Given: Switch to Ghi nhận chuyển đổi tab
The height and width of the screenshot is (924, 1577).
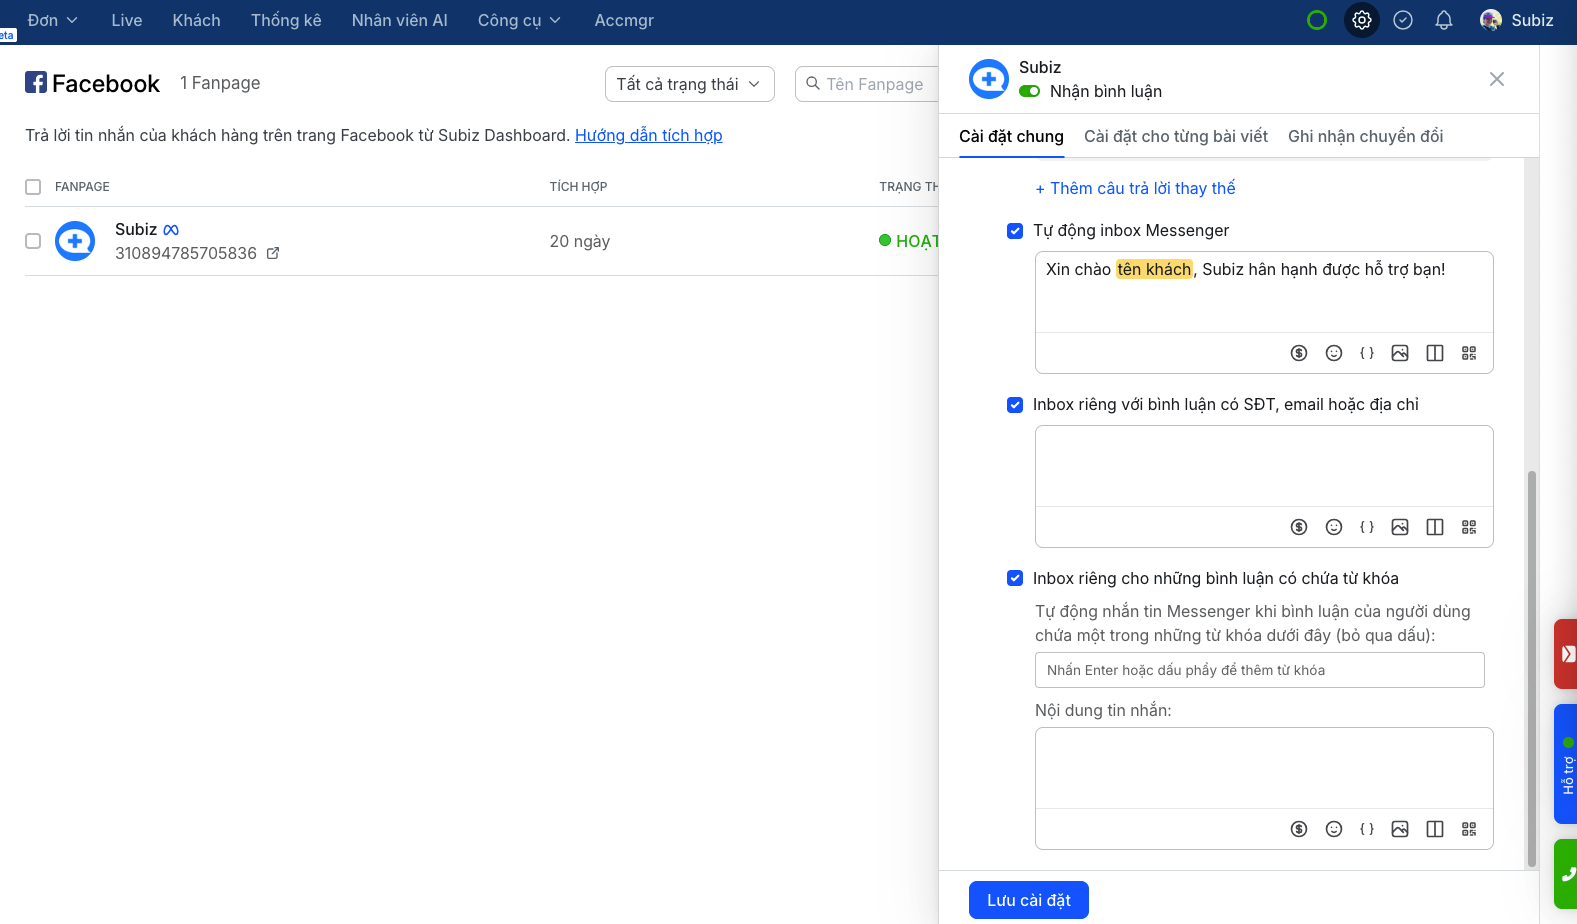Looking at the screenshot, I should (1365, 136).
